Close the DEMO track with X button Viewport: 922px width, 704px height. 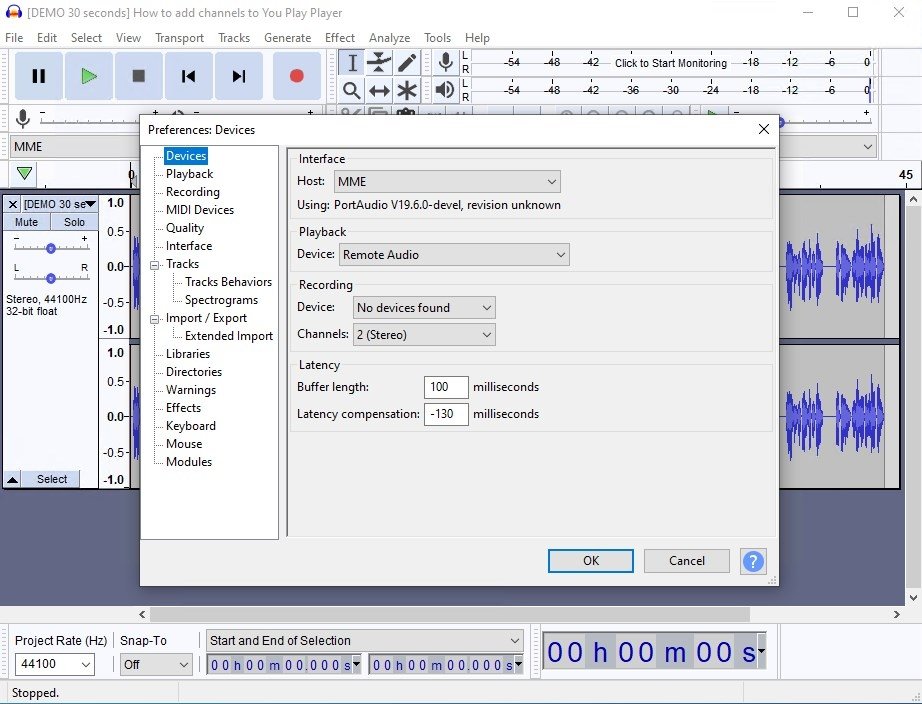tap(12, 204)
